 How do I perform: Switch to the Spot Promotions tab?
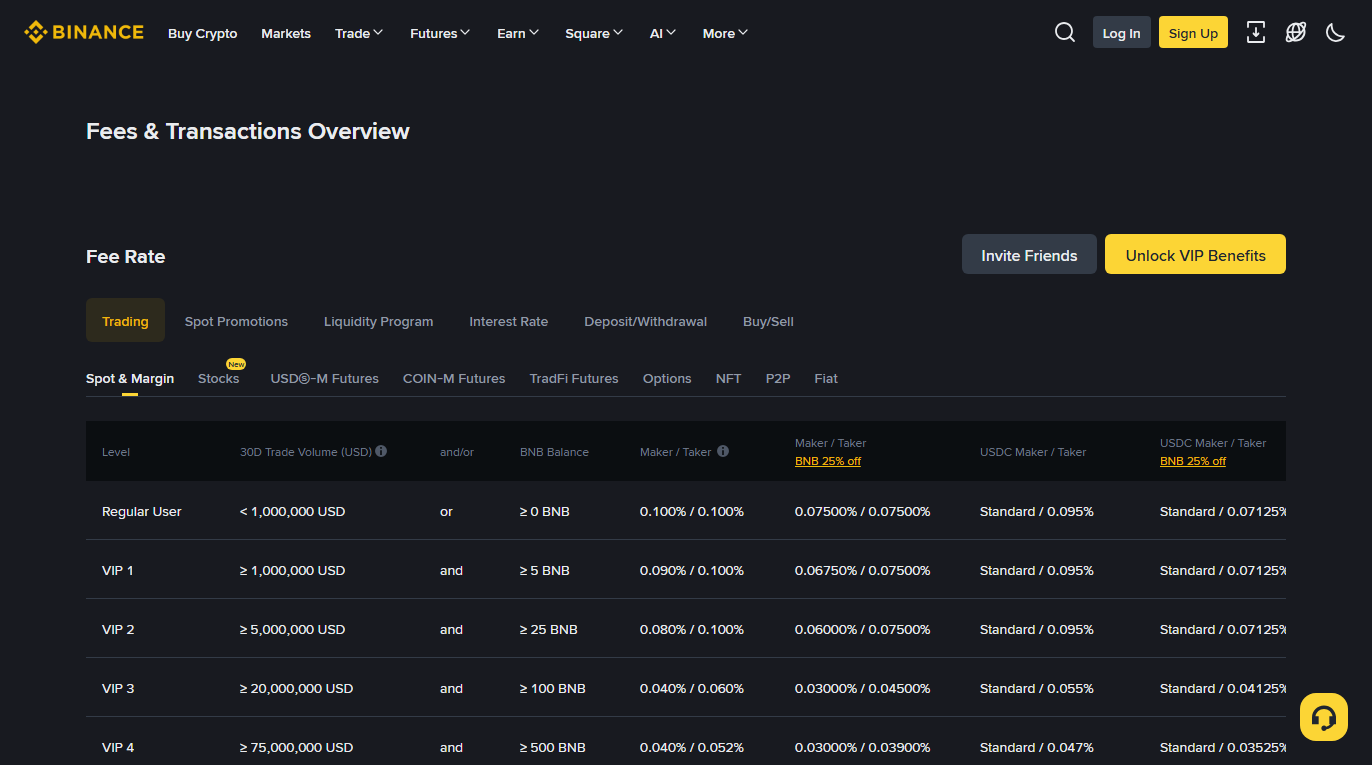236,321
